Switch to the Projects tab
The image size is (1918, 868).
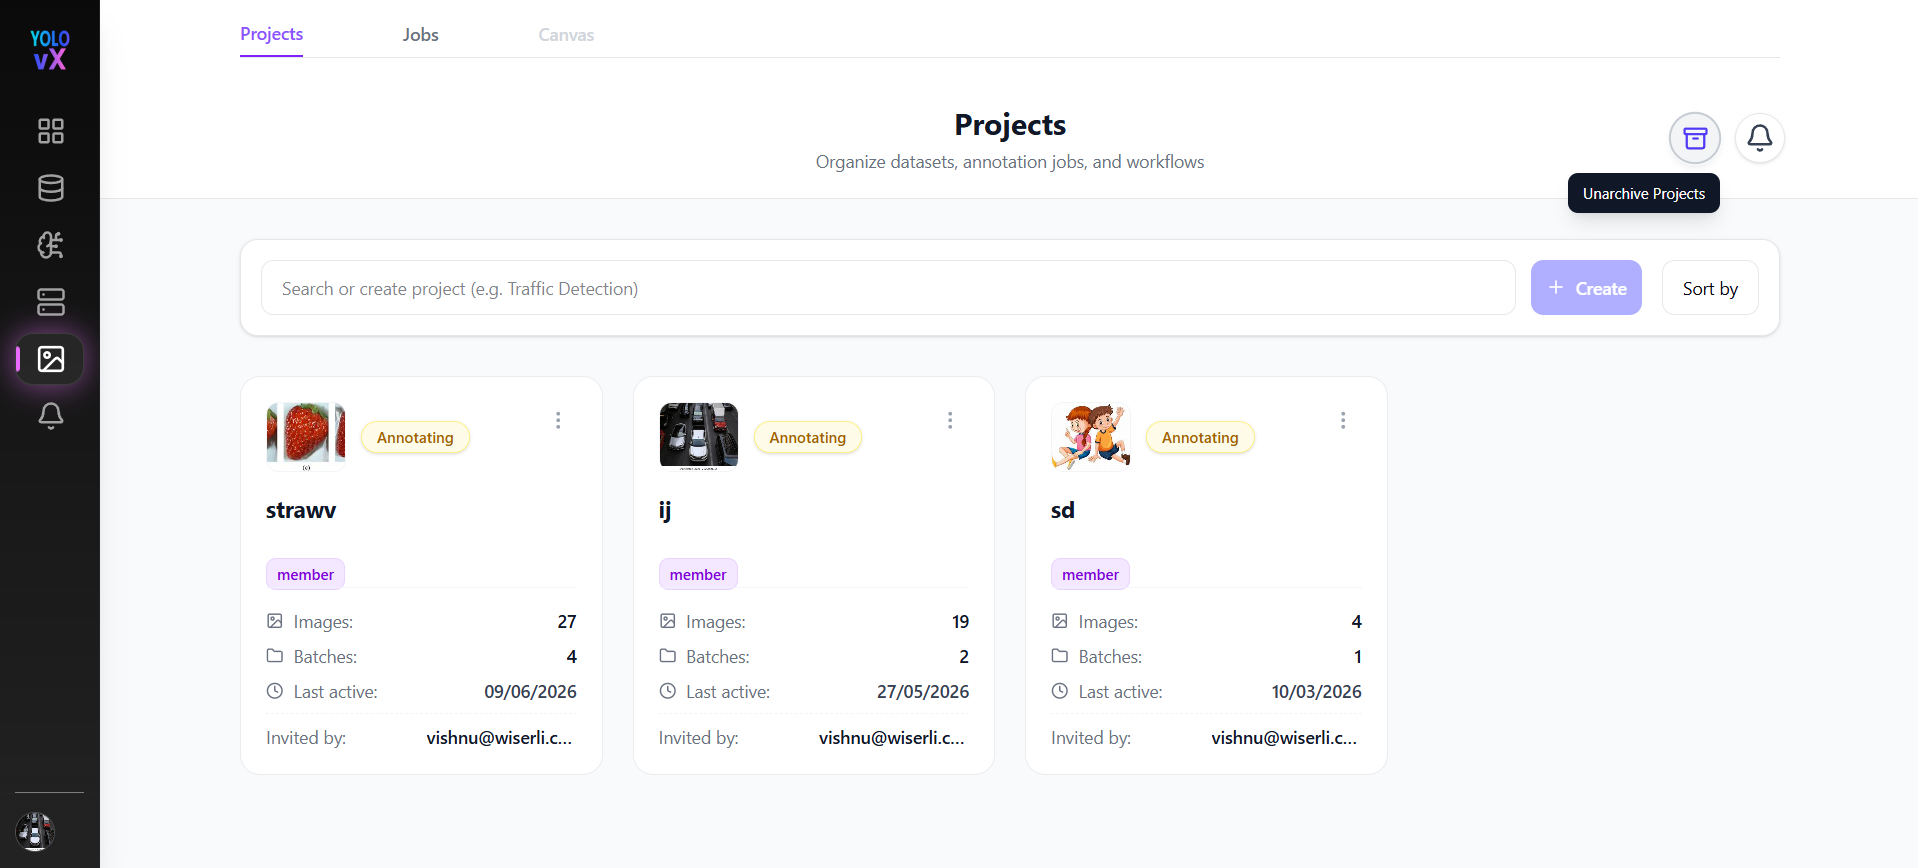(x=271, y=34)
